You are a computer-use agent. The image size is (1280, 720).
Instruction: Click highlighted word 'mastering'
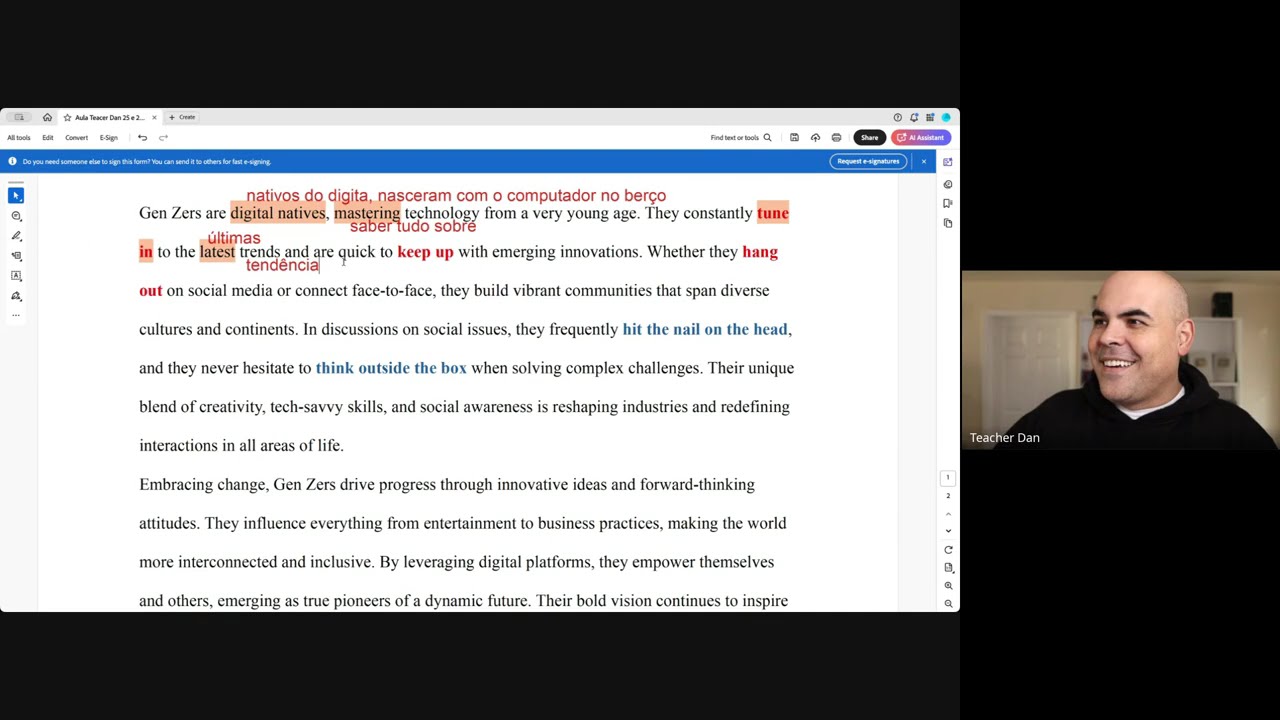pos(367,213)
